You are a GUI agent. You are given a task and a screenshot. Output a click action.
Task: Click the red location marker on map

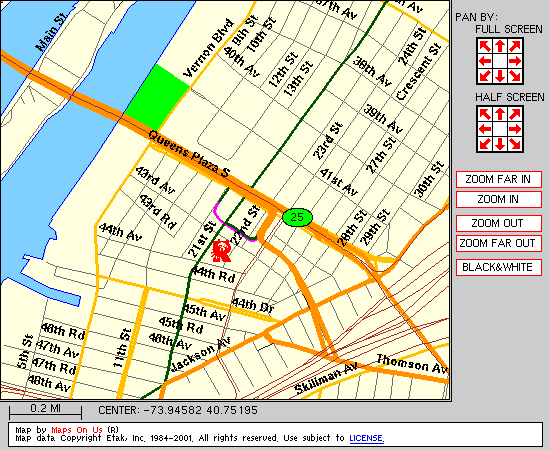(x=221, y=250)
